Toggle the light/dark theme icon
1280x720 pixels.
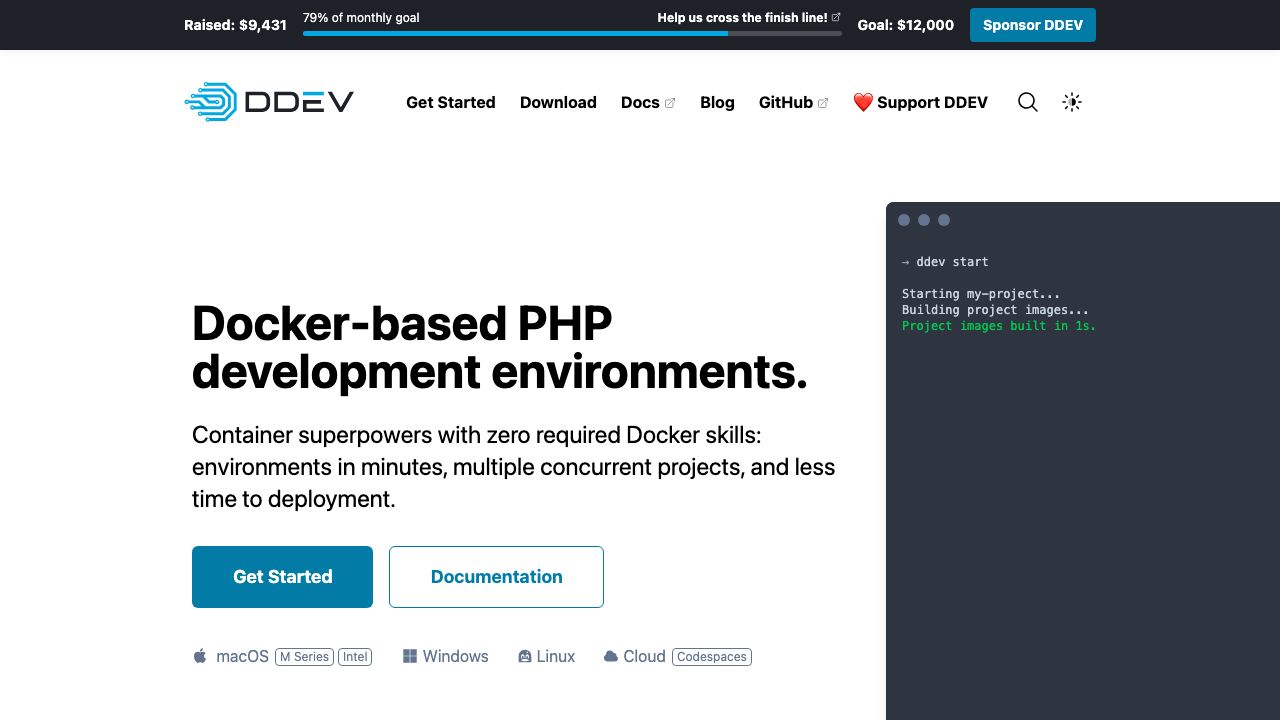click(x=1072, y=102)
